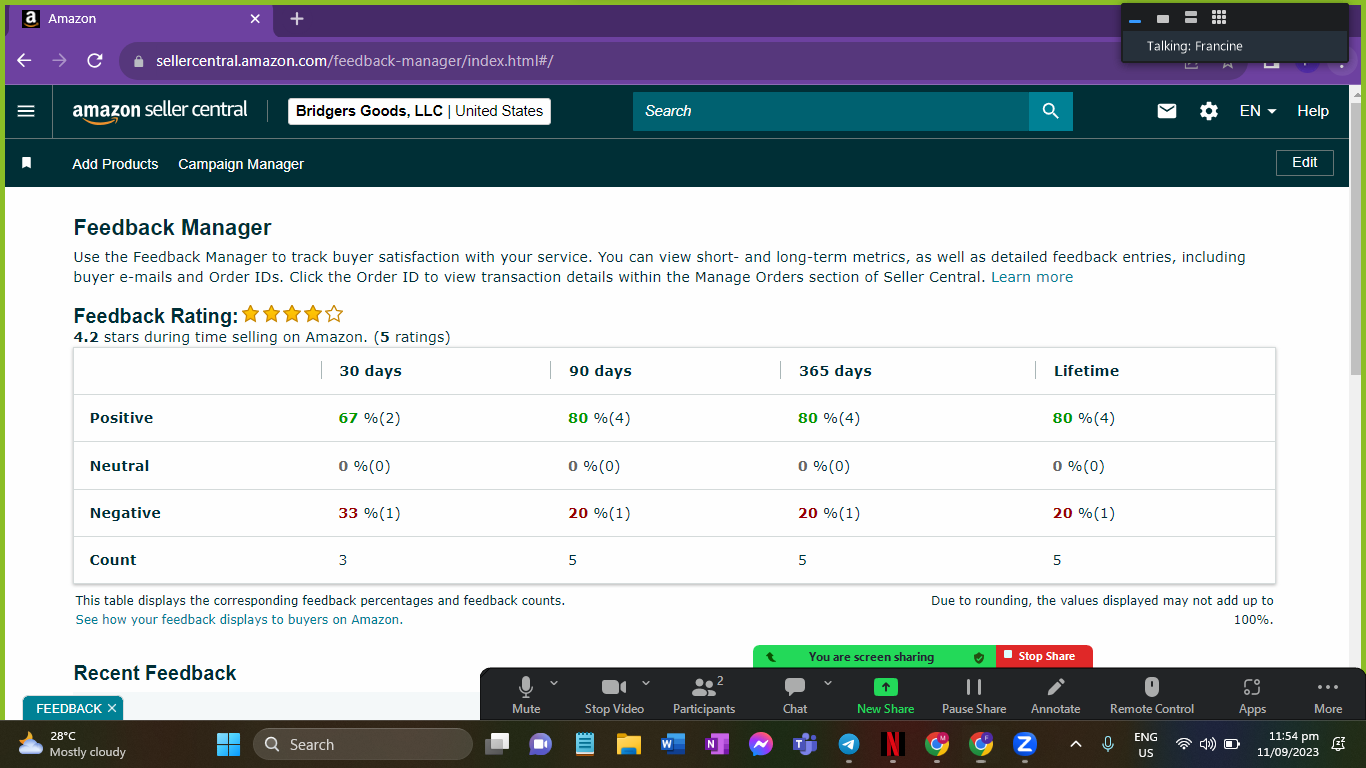
Task: Open Messenger from the taskbar
Action: click(x=760, y=744)
